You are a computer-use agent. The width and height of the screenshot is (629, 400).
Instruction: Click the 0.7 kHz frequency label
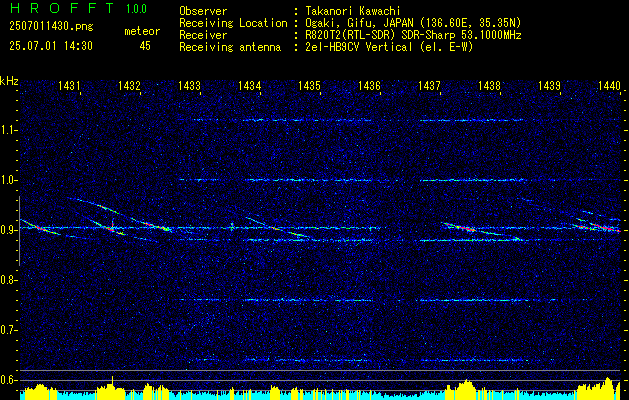point(8,330)
